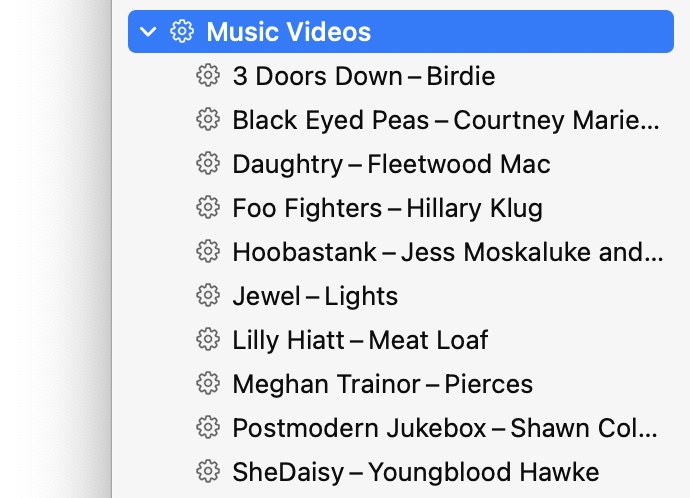Image resolution: width=690 pixels, height=498 pixels.
Task: Click the gear icon for 3 Doors Down – Birdie
Action: pos(207,76)
